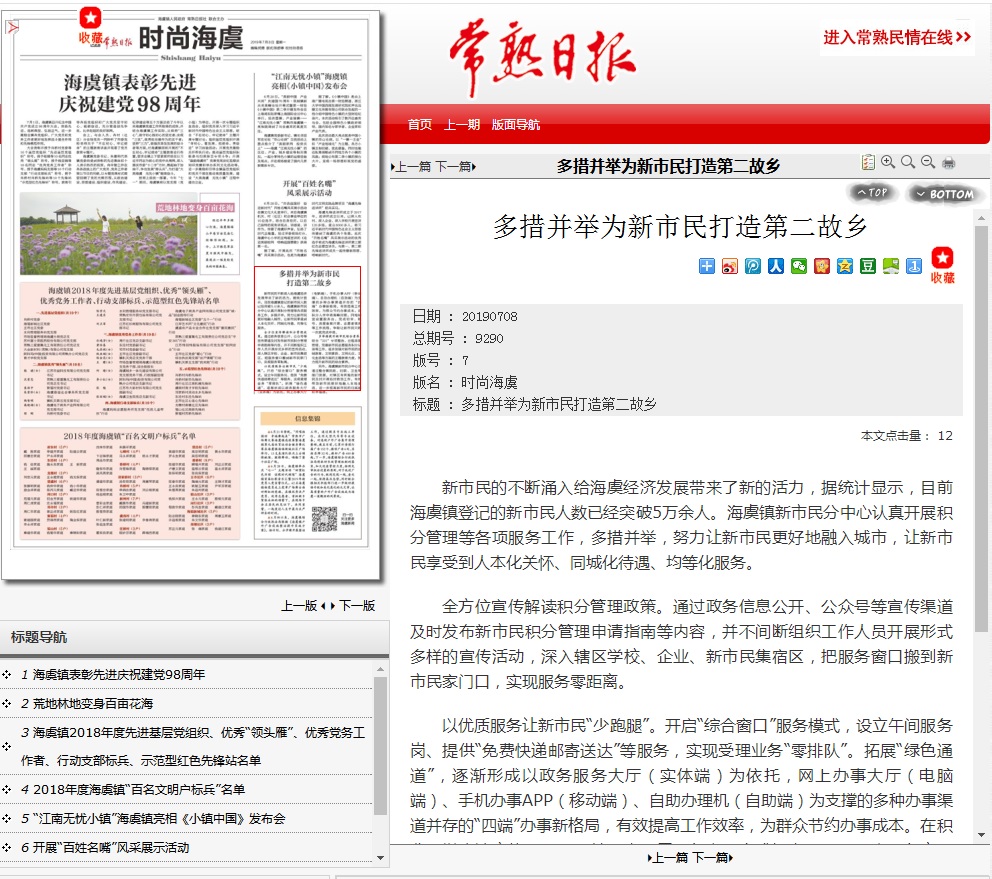Screen dimensions: 992x879
Task: Click the blue number-one share icon
Action: click(x=914, y=266)
